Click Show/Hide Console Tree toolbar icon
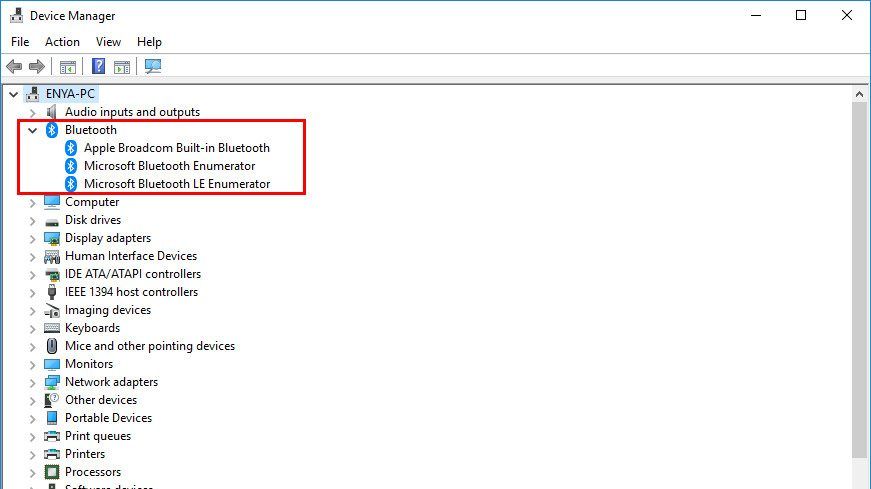 (x=68, y=67)
